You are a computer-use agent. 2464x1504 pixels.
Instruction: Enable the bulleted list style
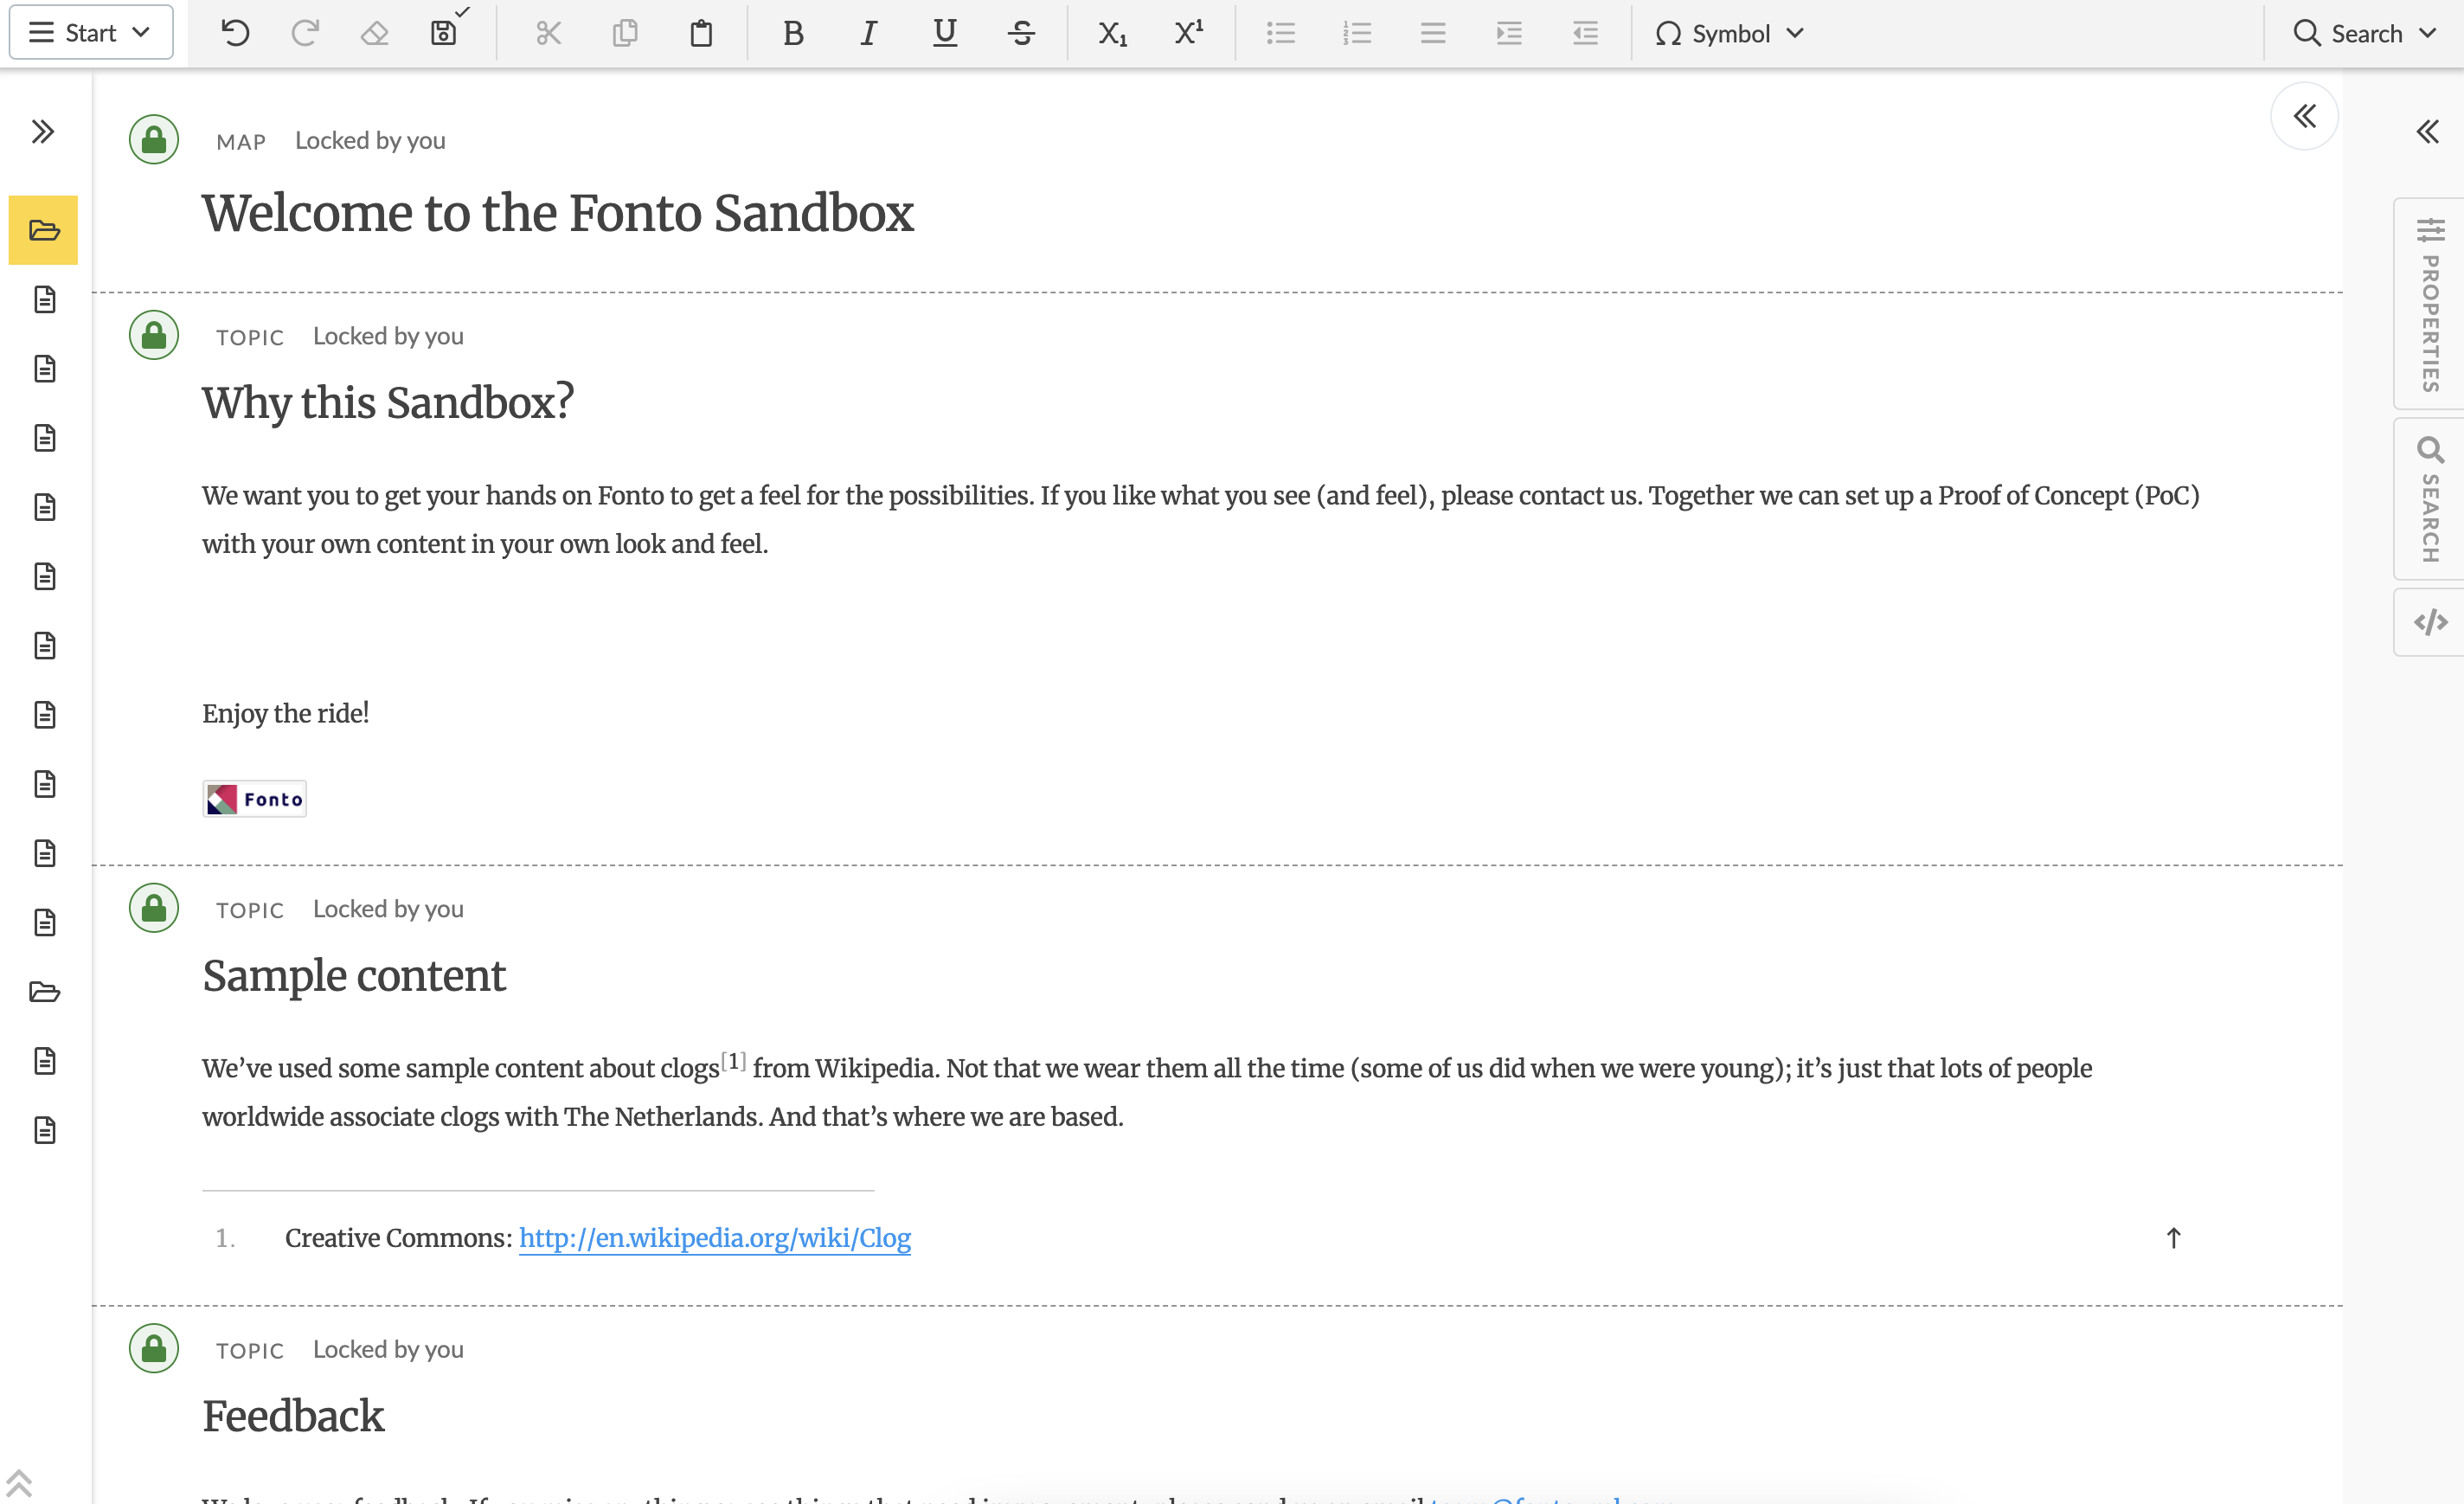(x=1281, y=33)
